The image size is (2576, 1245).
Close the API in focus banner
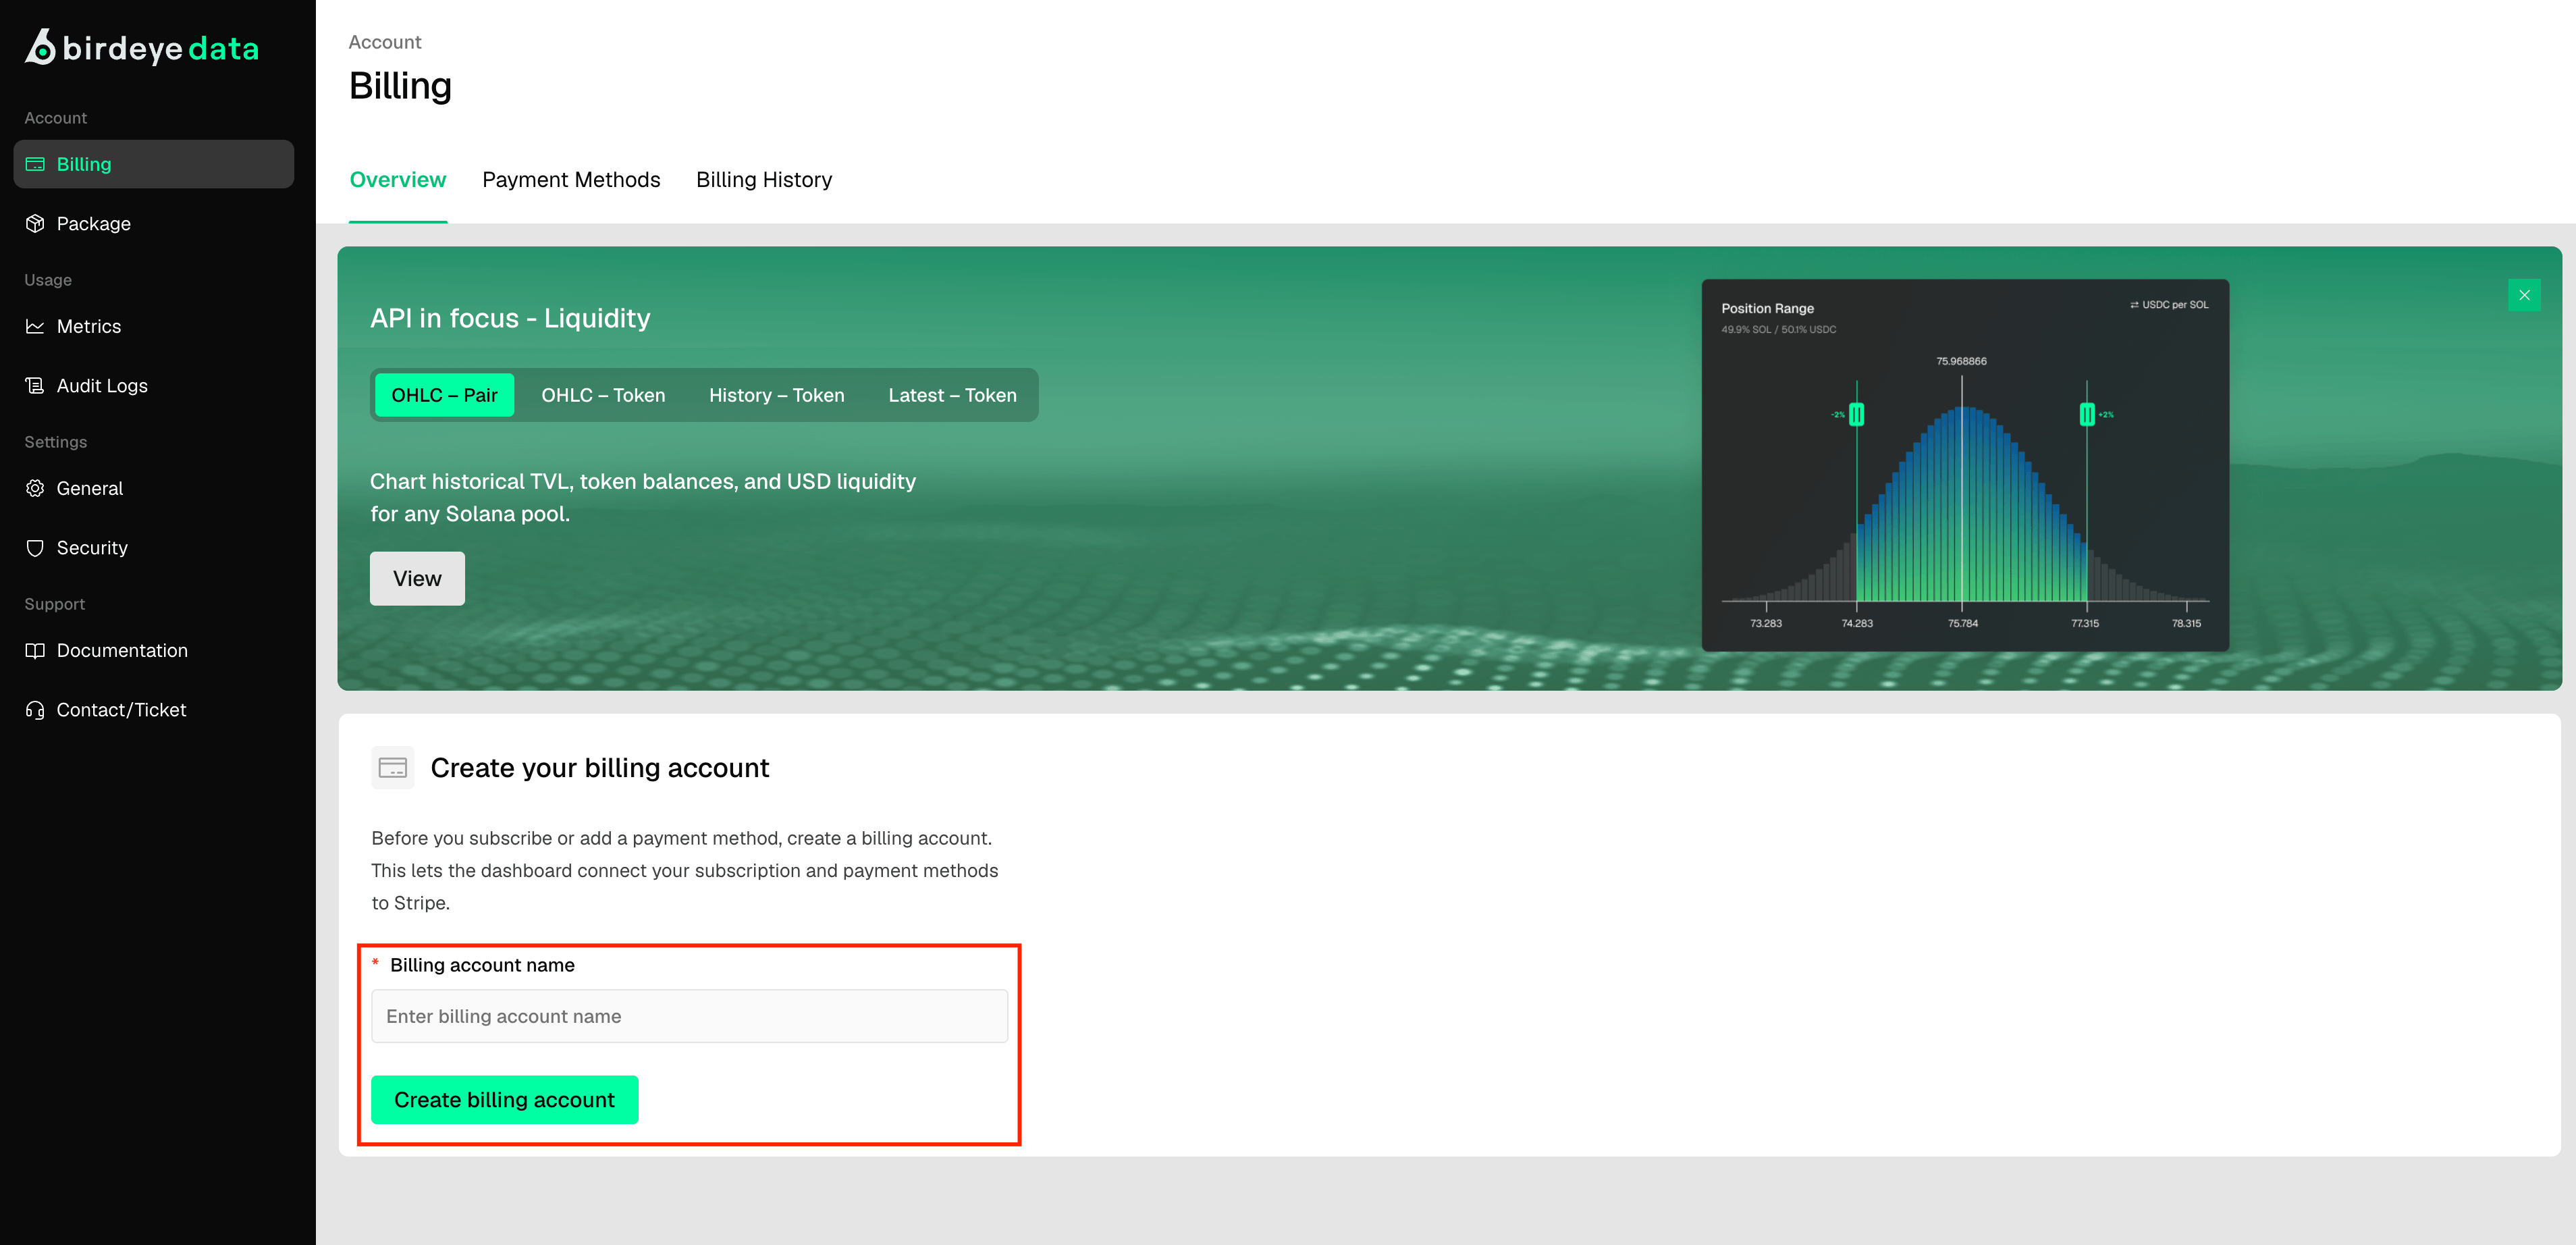[x=2524, y=295]
